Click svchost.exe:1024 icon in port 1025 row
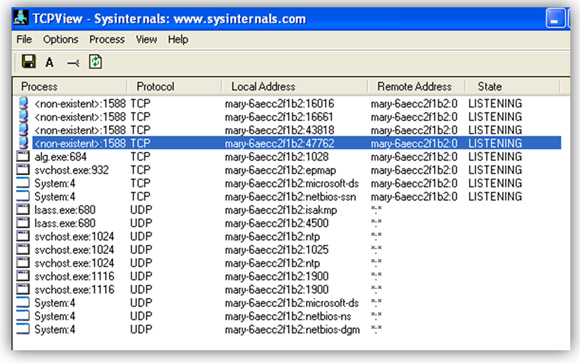Image resolution: width=580 pixels, height=363 pixels. click(x=23, y=250)
